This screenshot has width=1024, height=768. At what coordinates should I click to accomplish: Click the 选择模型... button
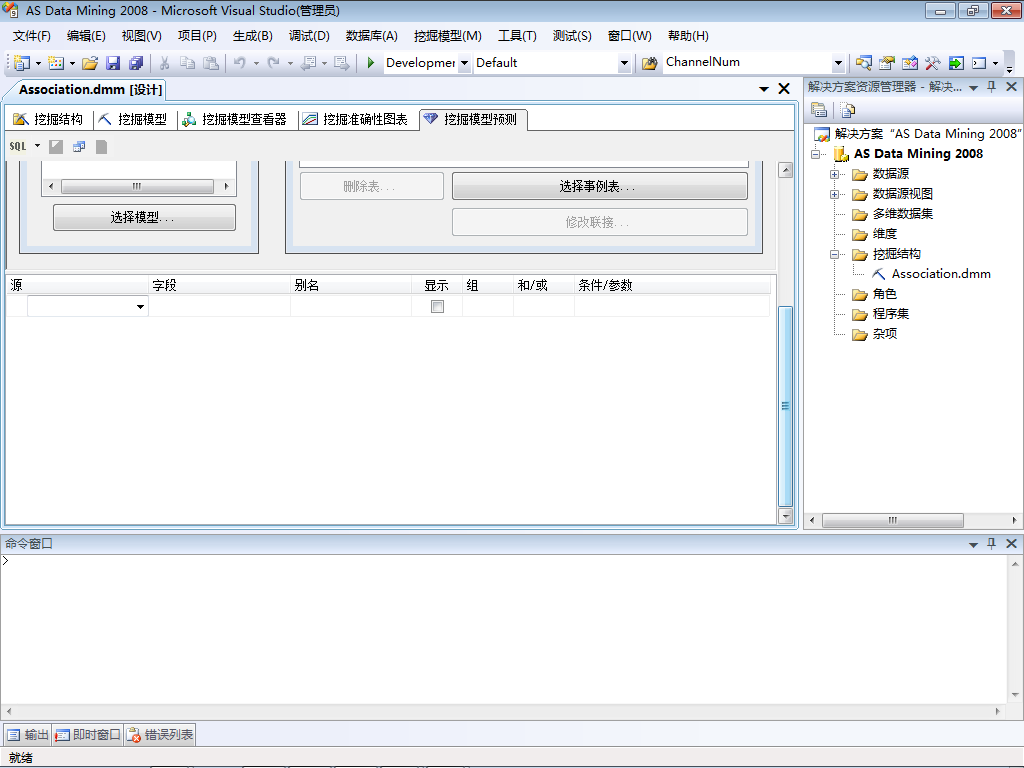[x=144, y=217]
